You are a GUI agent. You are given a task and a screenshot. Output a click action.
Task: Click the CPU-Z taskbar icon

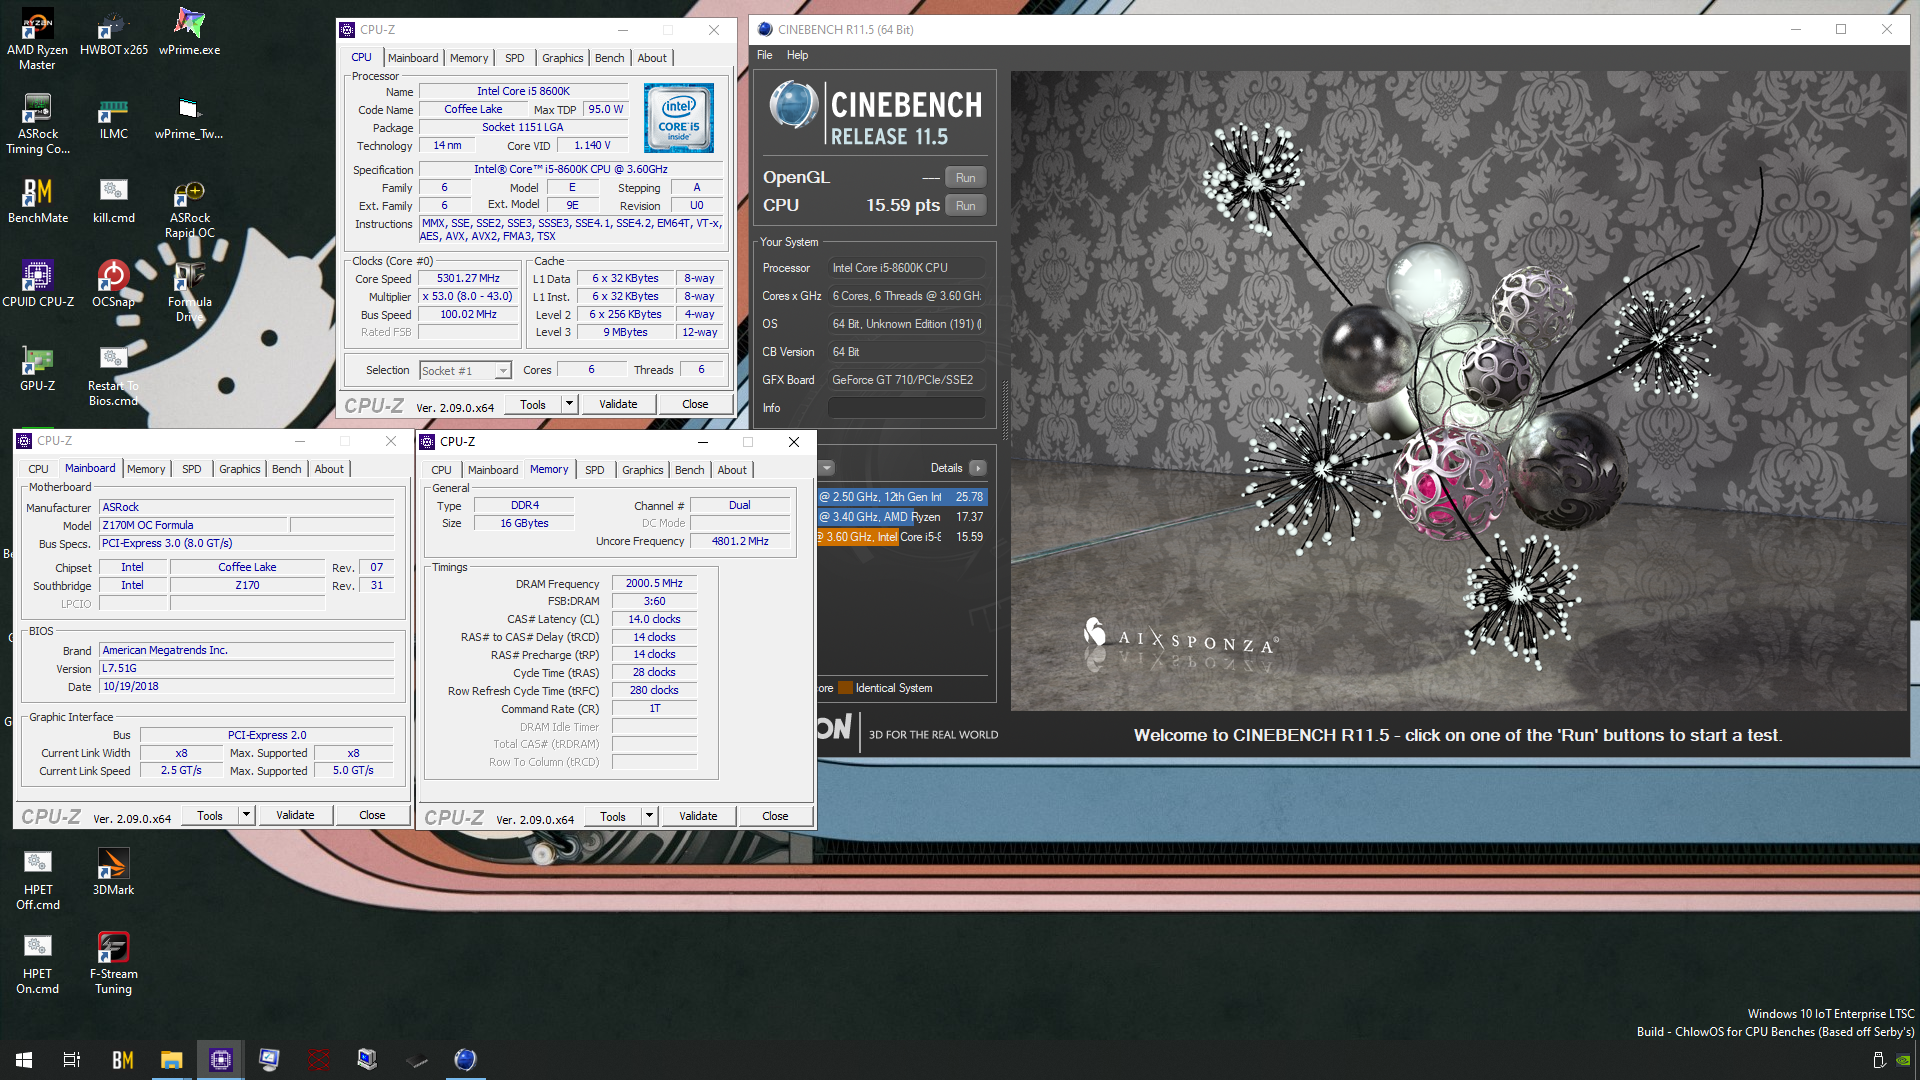[221, 1059]
